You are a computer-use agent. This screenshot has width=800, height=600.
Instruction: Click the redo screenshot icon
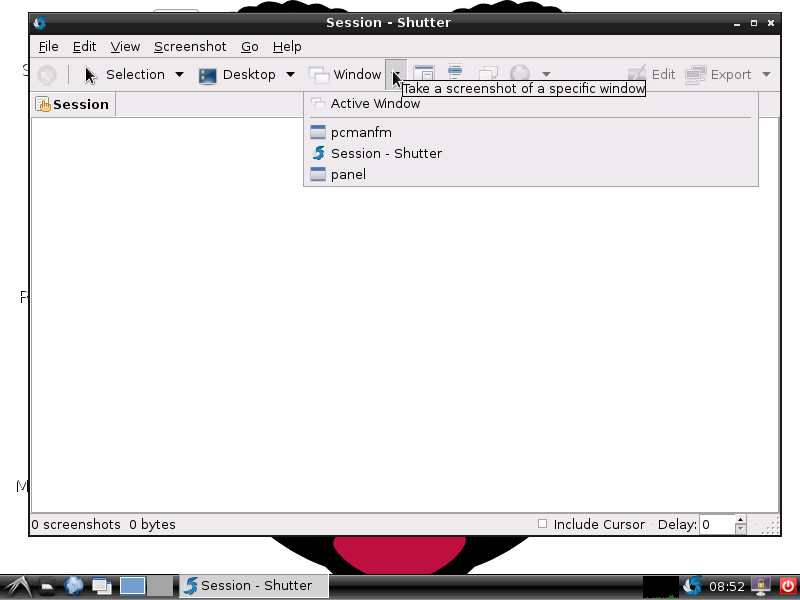pos(47,75)
